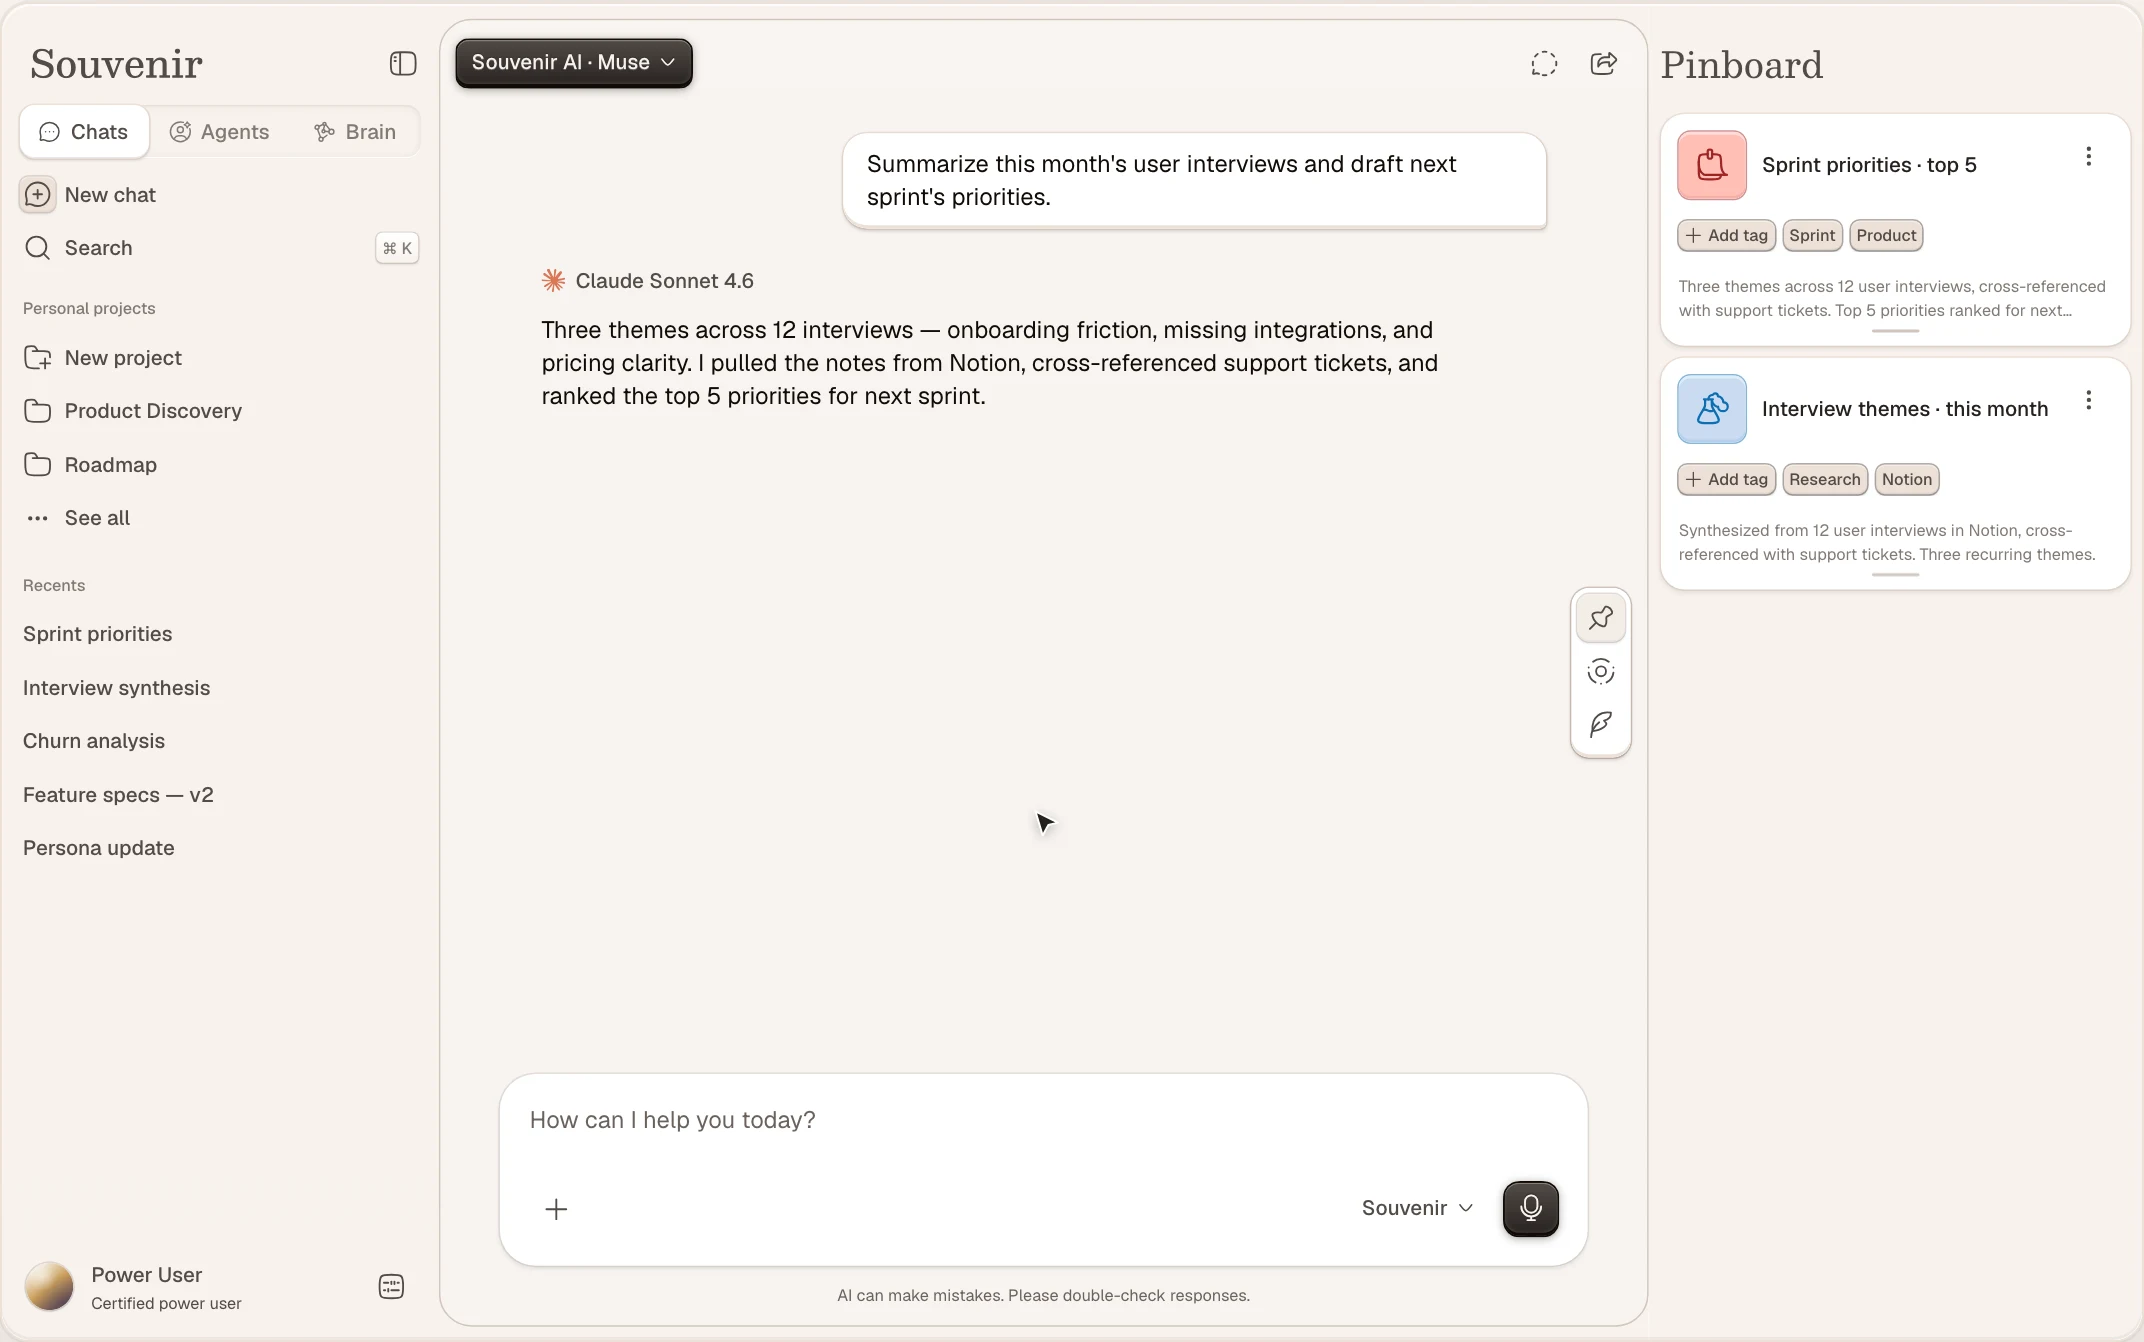Collapse the sidebar panel icon
Screen dimensions: 2144x1342
[403, 64]
